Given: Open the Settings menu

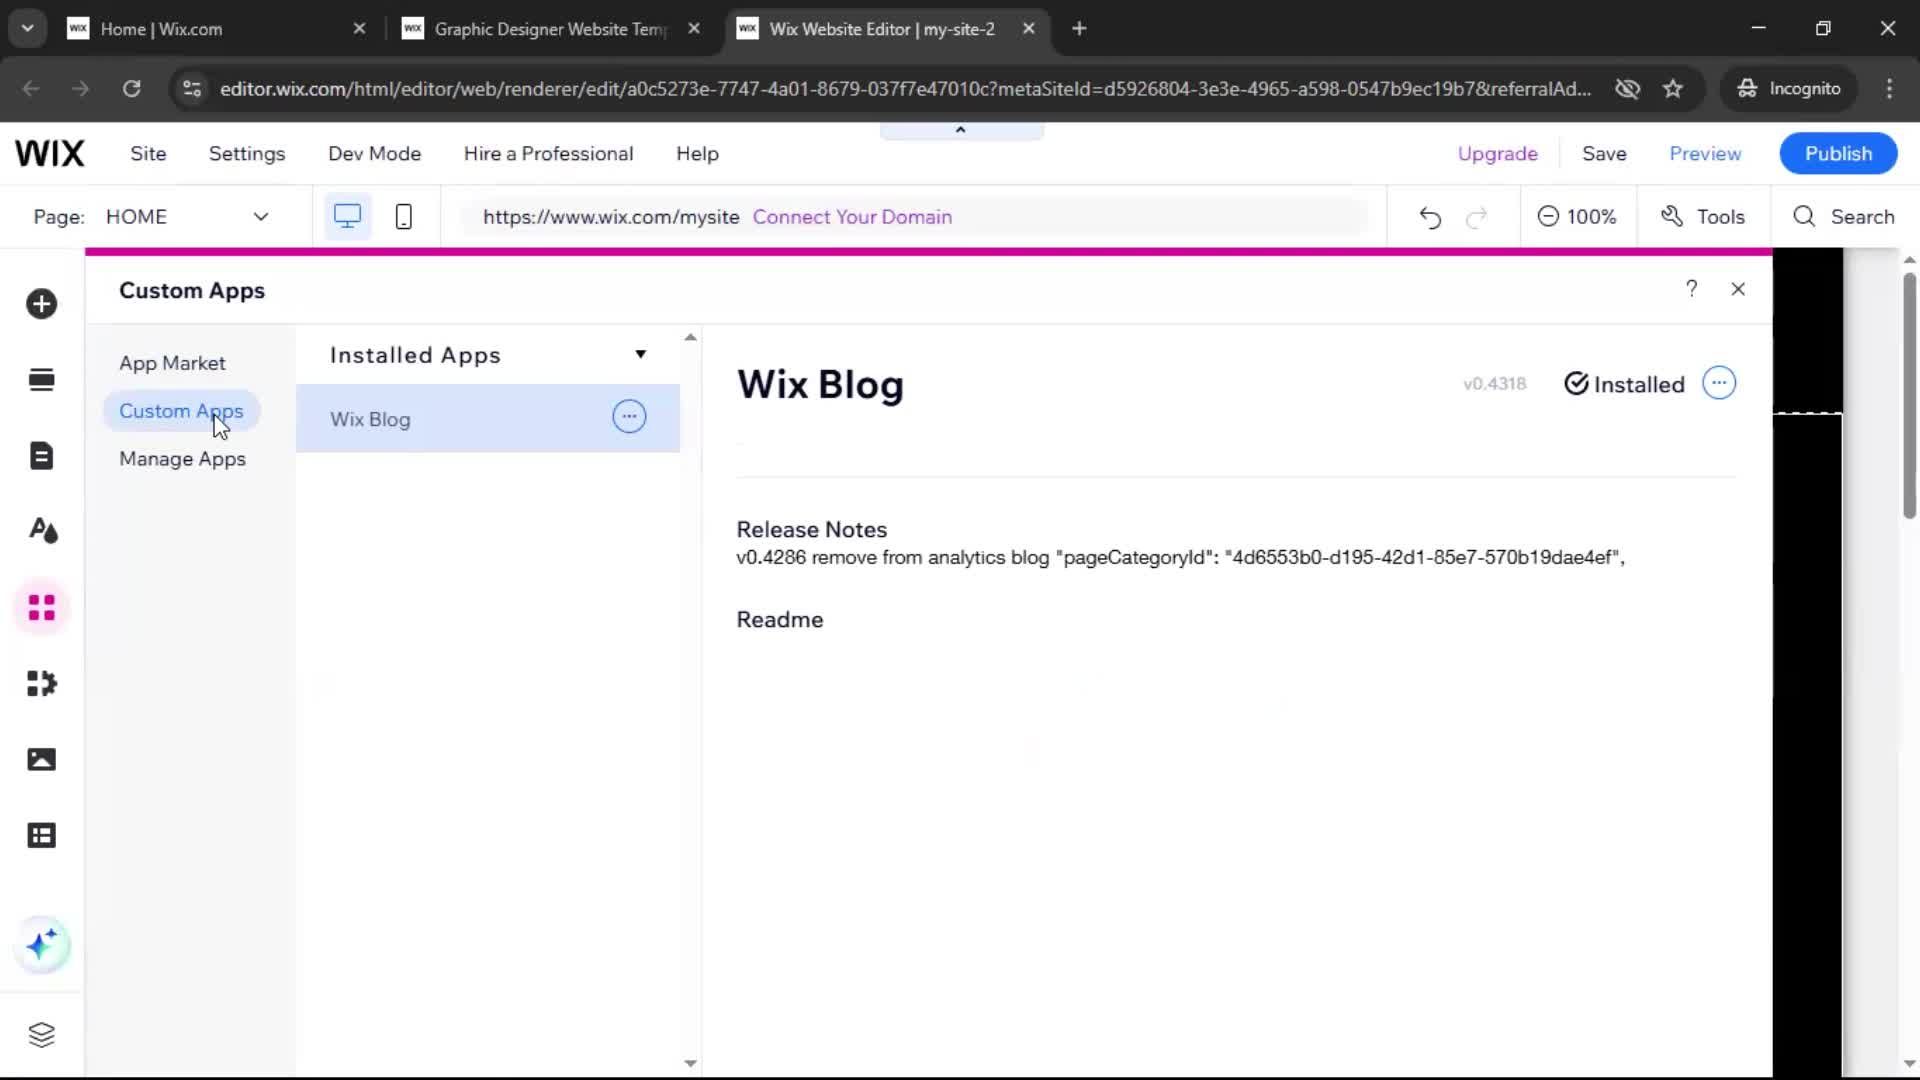Looking at the screenshot, I should (x=247, y=154).
